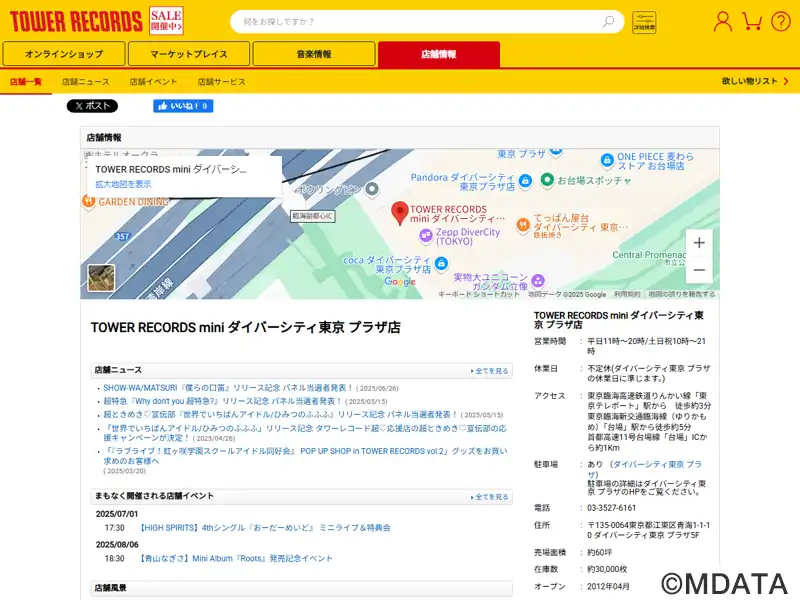View all 店舗ニュース with 全てを見る
The height and width of the screenshot is (600, 800).
pyautogui.click(x=490, y=371)
